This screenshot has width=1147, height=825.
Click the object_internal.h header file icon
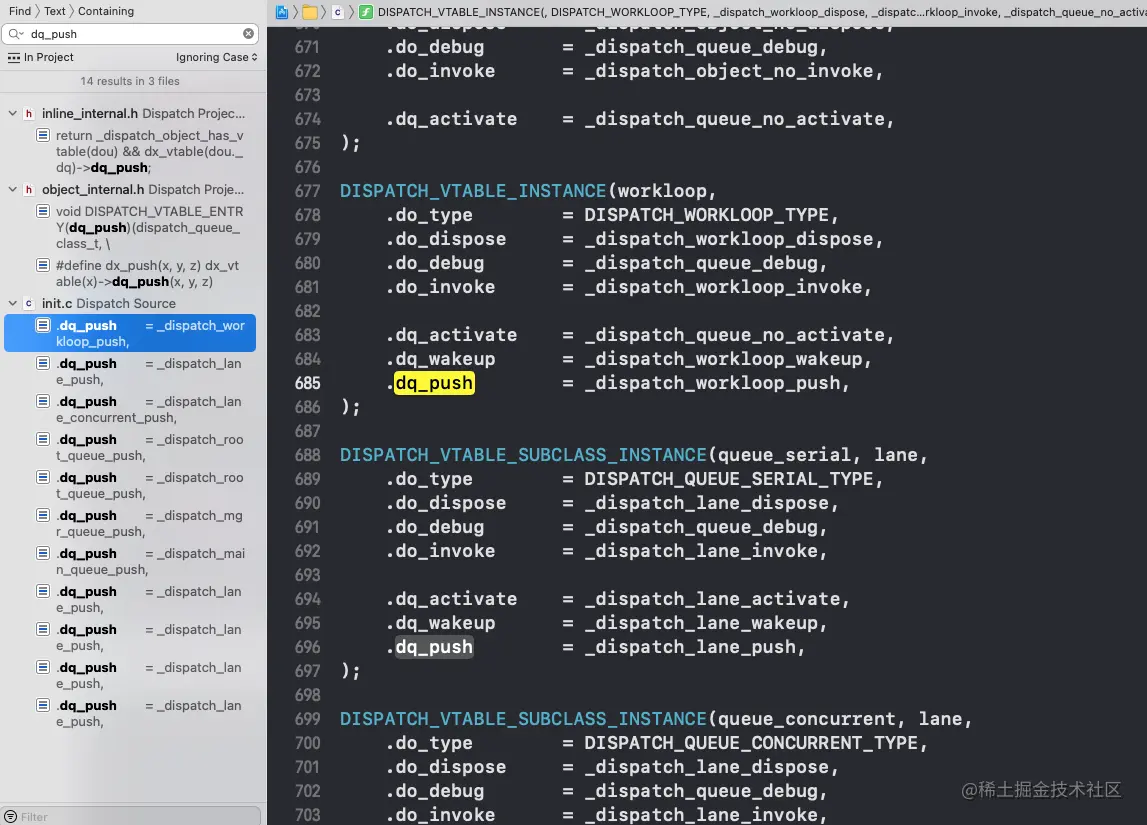29,189
